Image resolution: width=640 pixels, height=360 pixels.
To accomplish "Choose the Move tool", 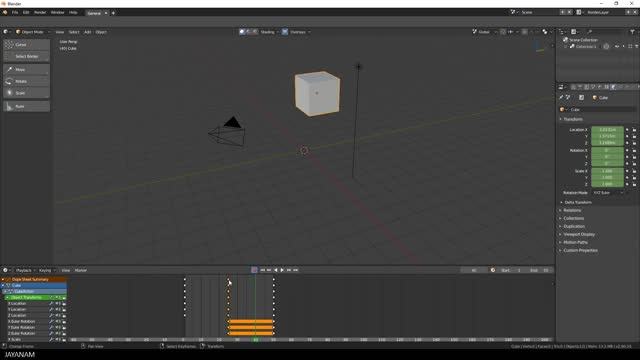I will 27,69.
